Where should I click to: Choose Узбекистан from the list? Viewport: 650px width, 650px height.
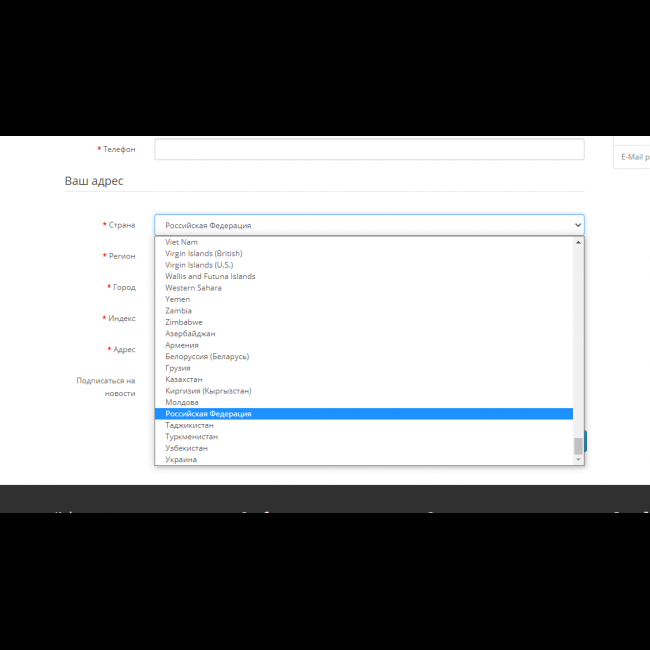pos(187,448)
